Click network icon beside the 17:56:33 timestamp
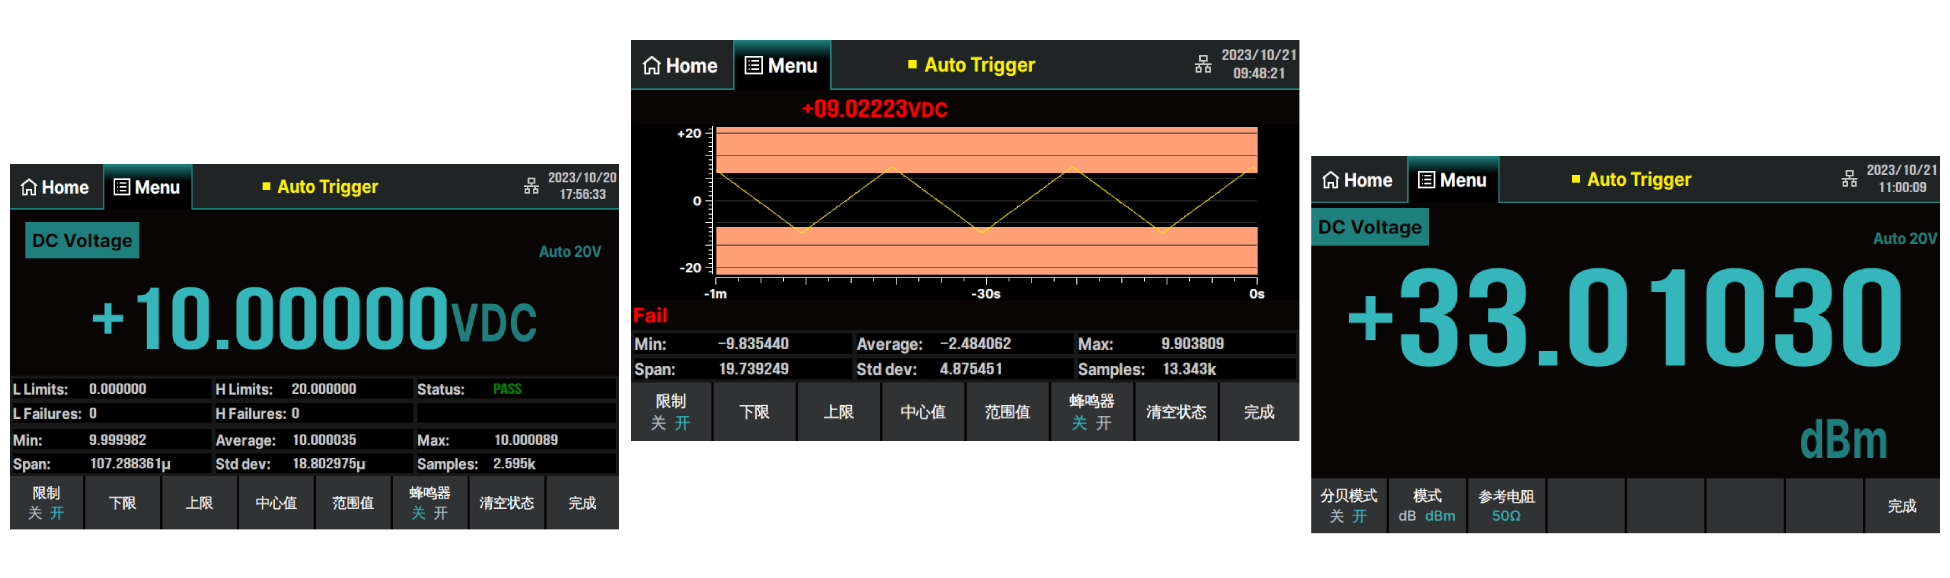Viewport: 1950px width, 578px height. (531, 186)
